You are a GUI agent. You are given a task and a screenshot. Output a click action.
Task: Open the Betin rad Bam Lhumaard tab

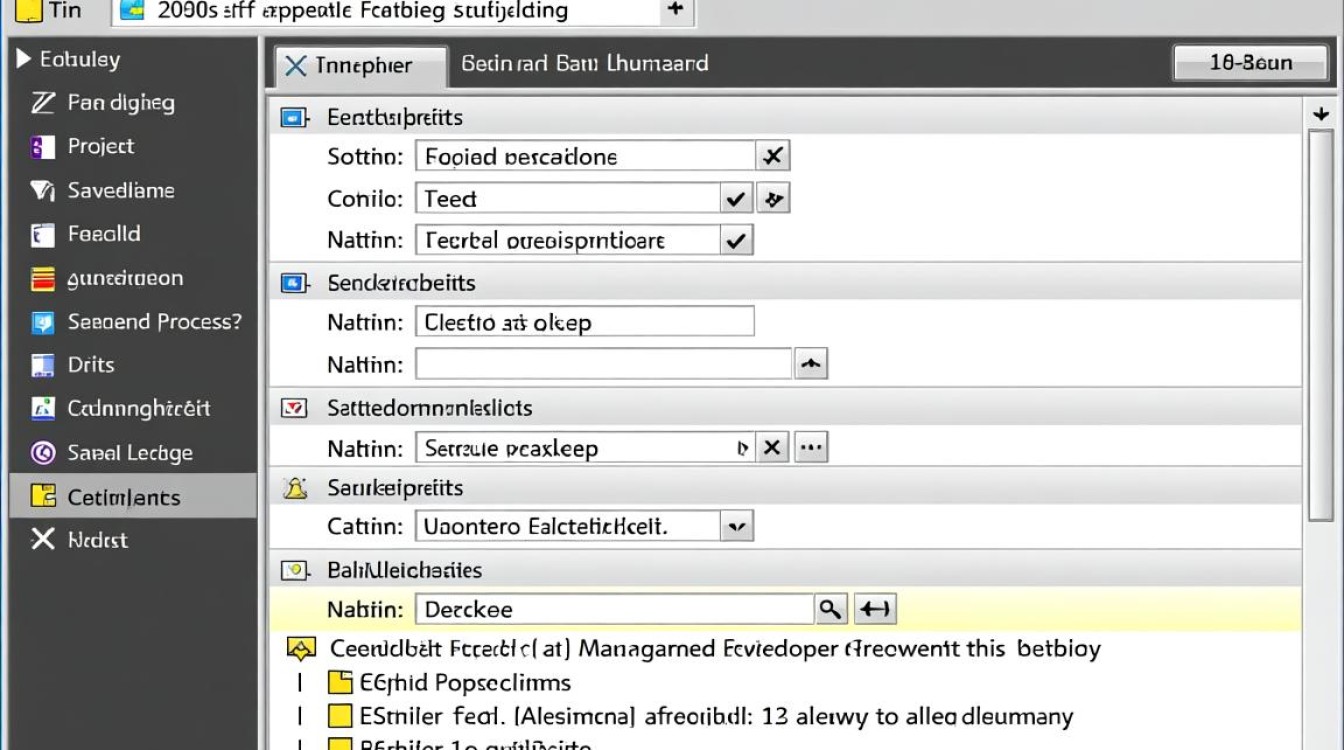[584, 64]
